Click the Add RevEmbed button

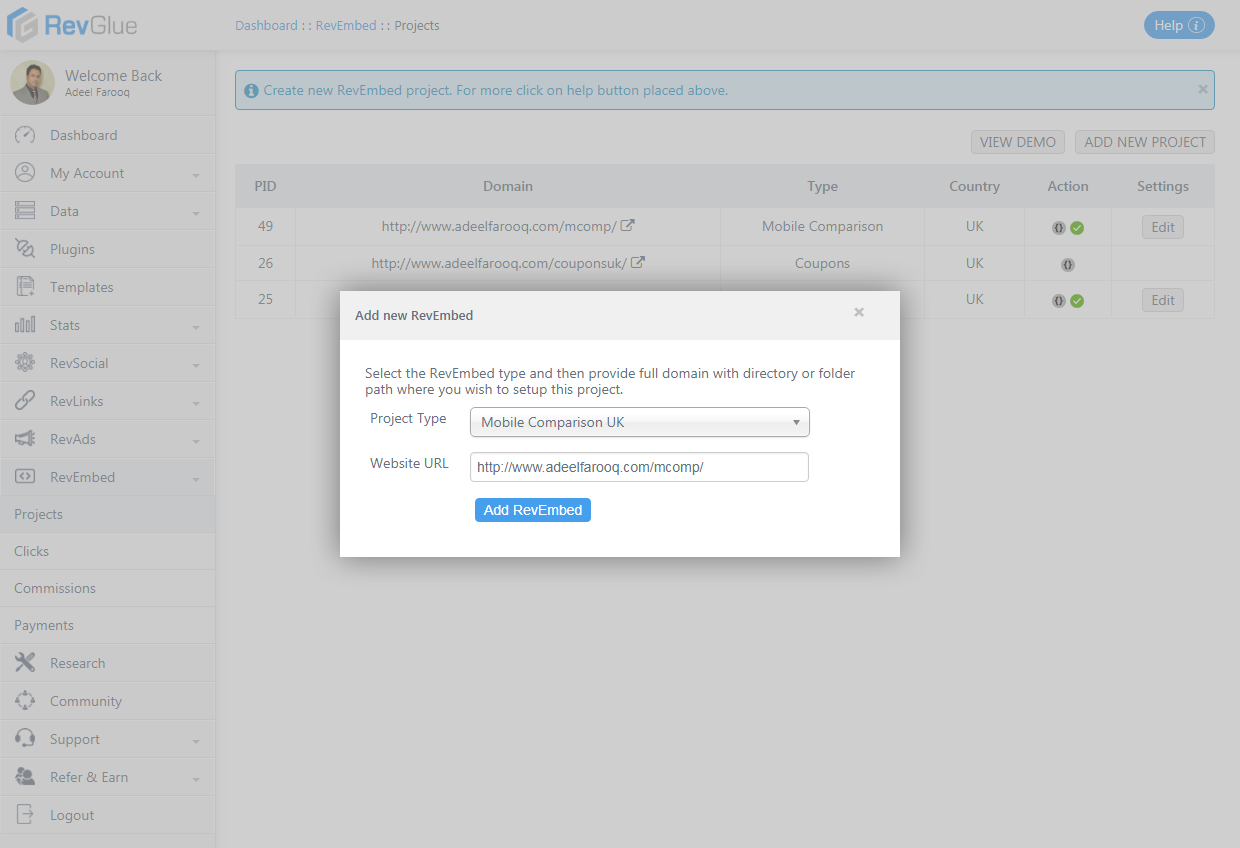533,510
